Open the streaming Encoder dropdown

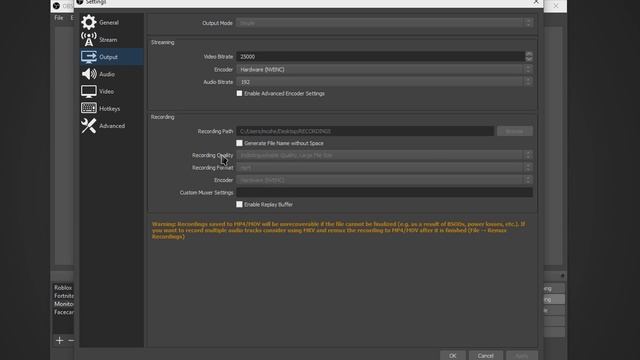(384, 69)
